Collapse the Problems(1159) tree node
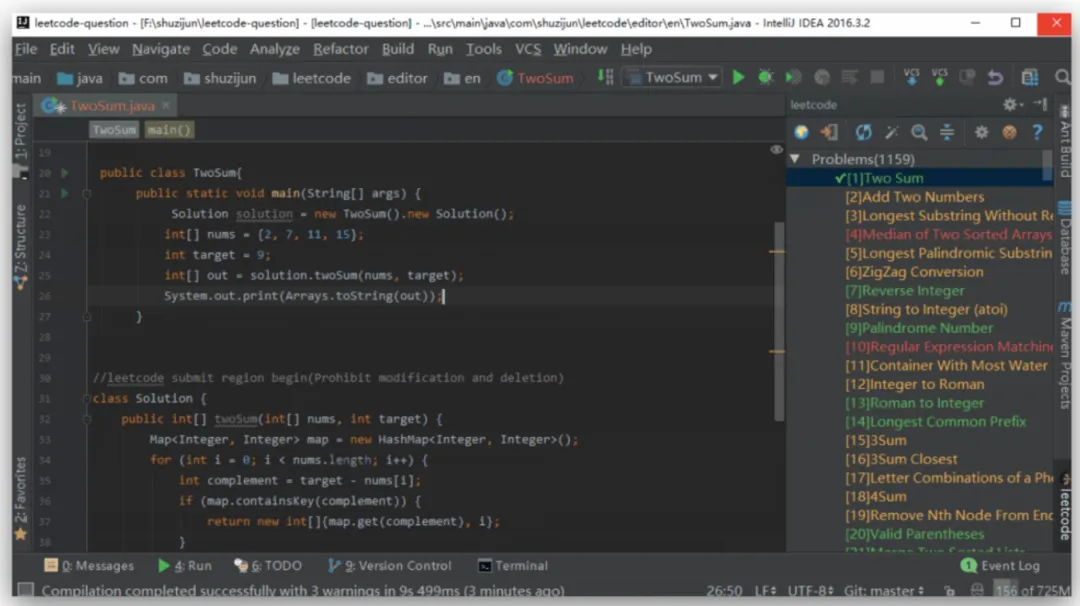The image size is (1080, 606). [x=795, y=159]
